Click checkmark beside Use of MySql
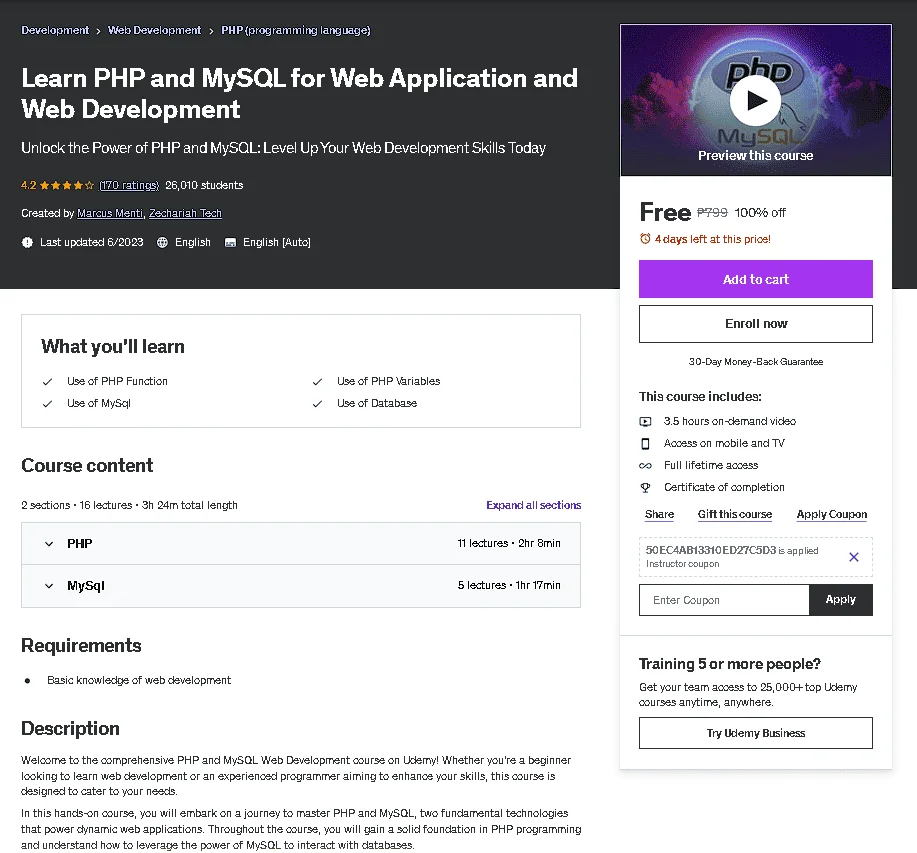This screenshot has width=917, height=853. coord(47,404)
